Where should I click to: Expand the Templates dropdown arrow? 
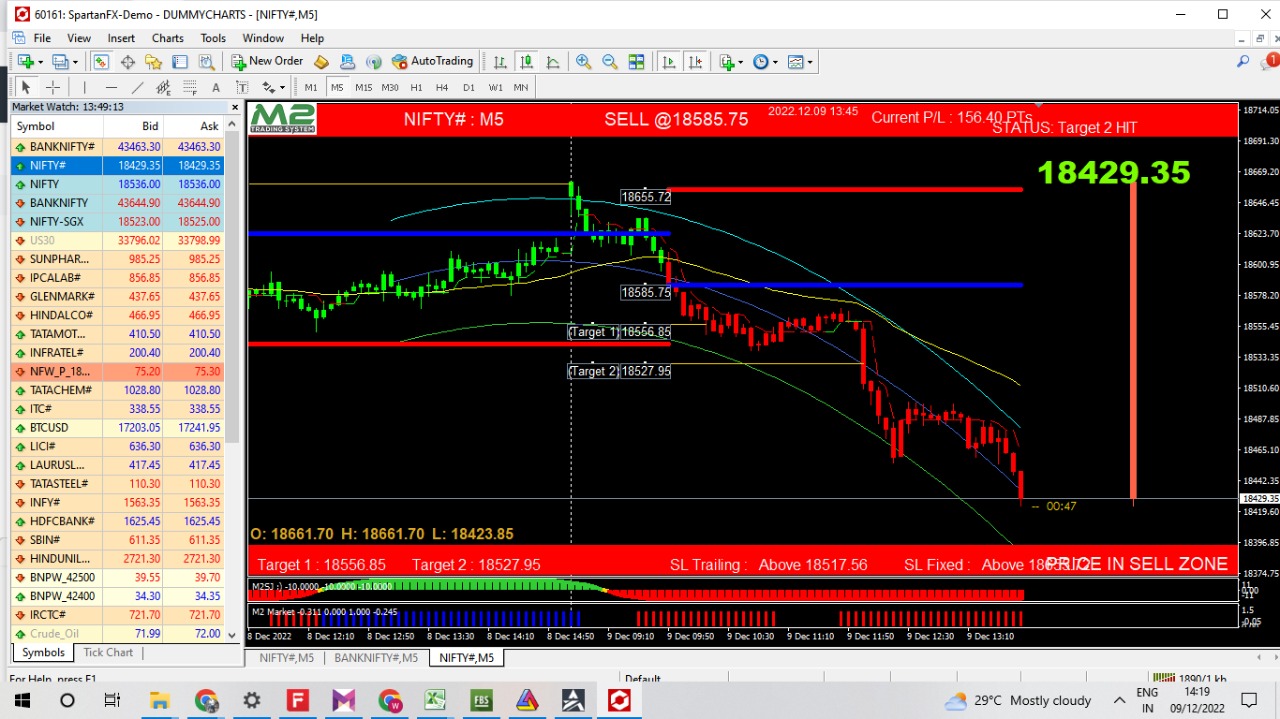click(x=810, y=62)
